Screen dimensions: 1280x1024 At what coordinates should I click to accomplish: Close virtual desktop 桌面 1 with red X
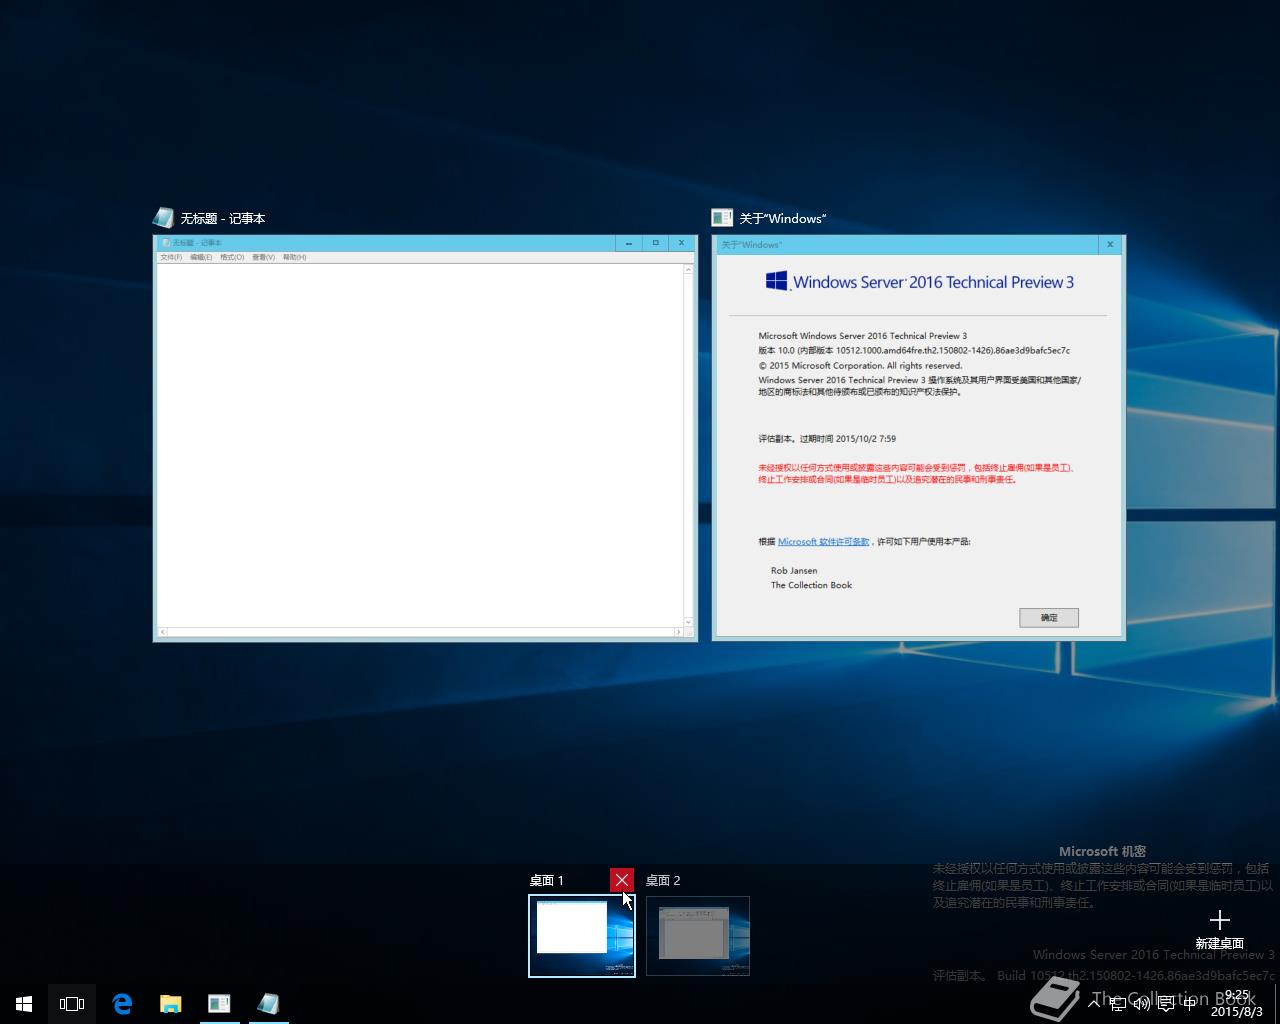(622, 880)
